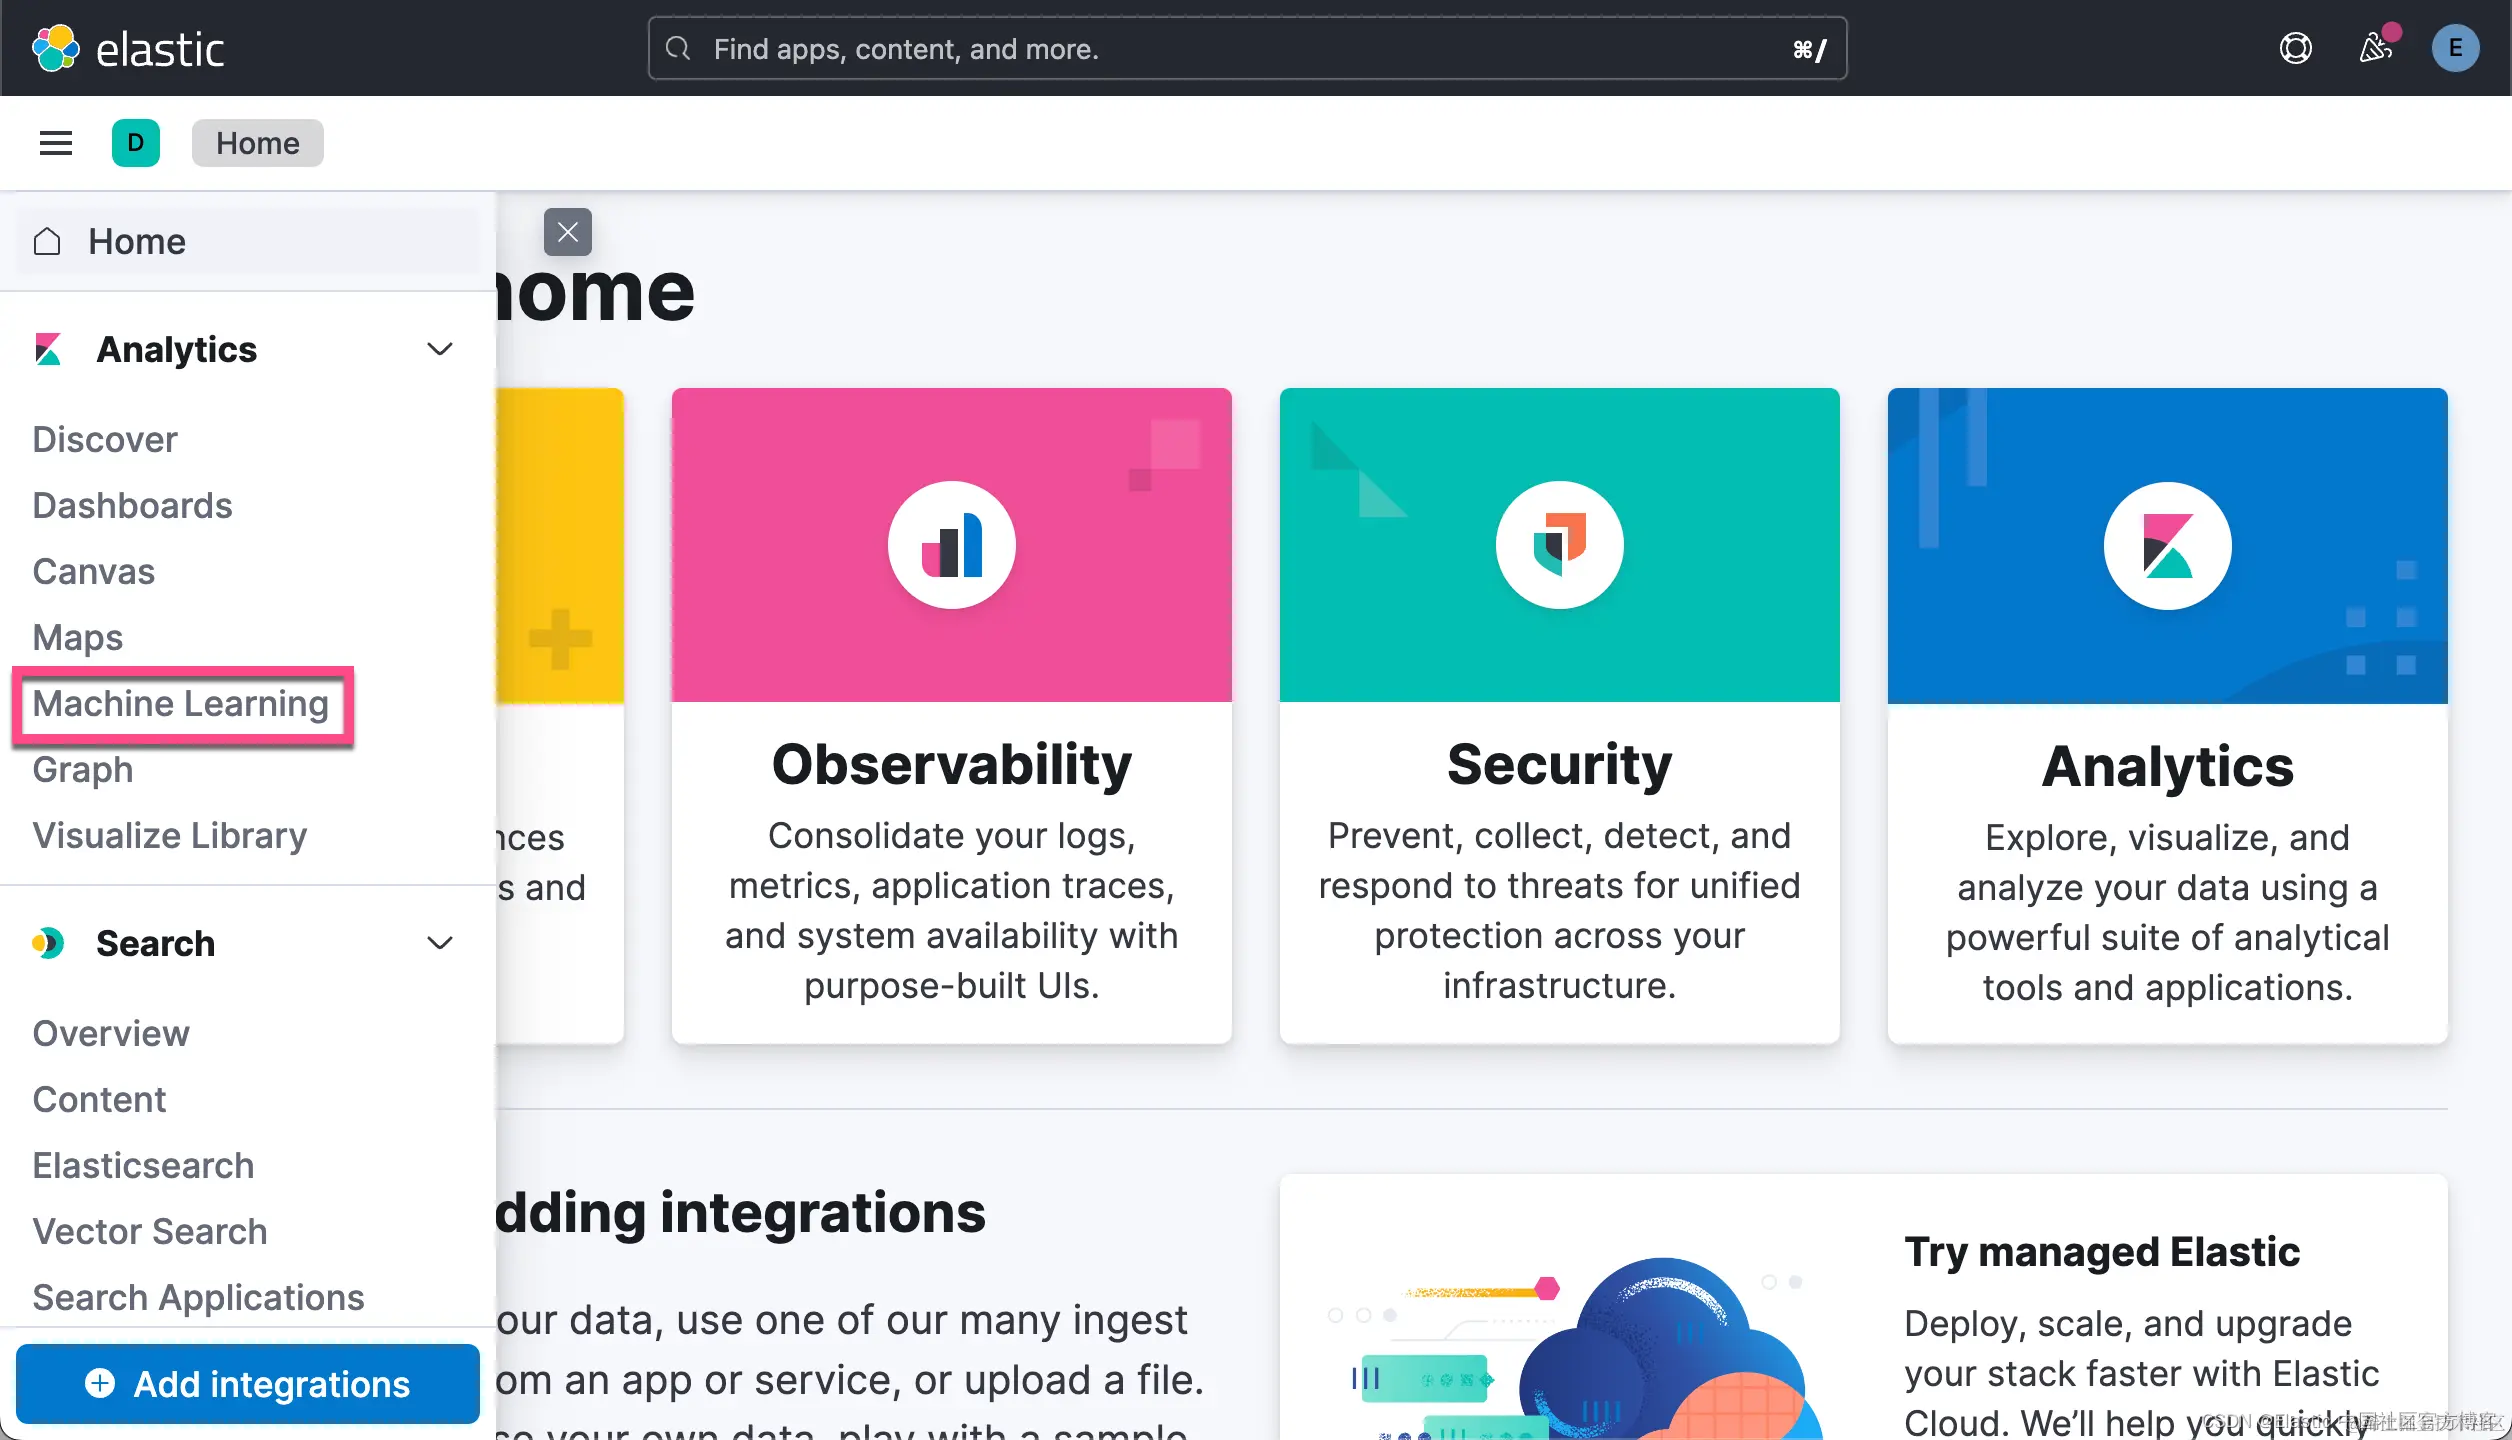Open user avatar E menu
Image resolution: width=2512 pixels, height=1440 pixels.
pyautogui.click(x=2455, y=48)
